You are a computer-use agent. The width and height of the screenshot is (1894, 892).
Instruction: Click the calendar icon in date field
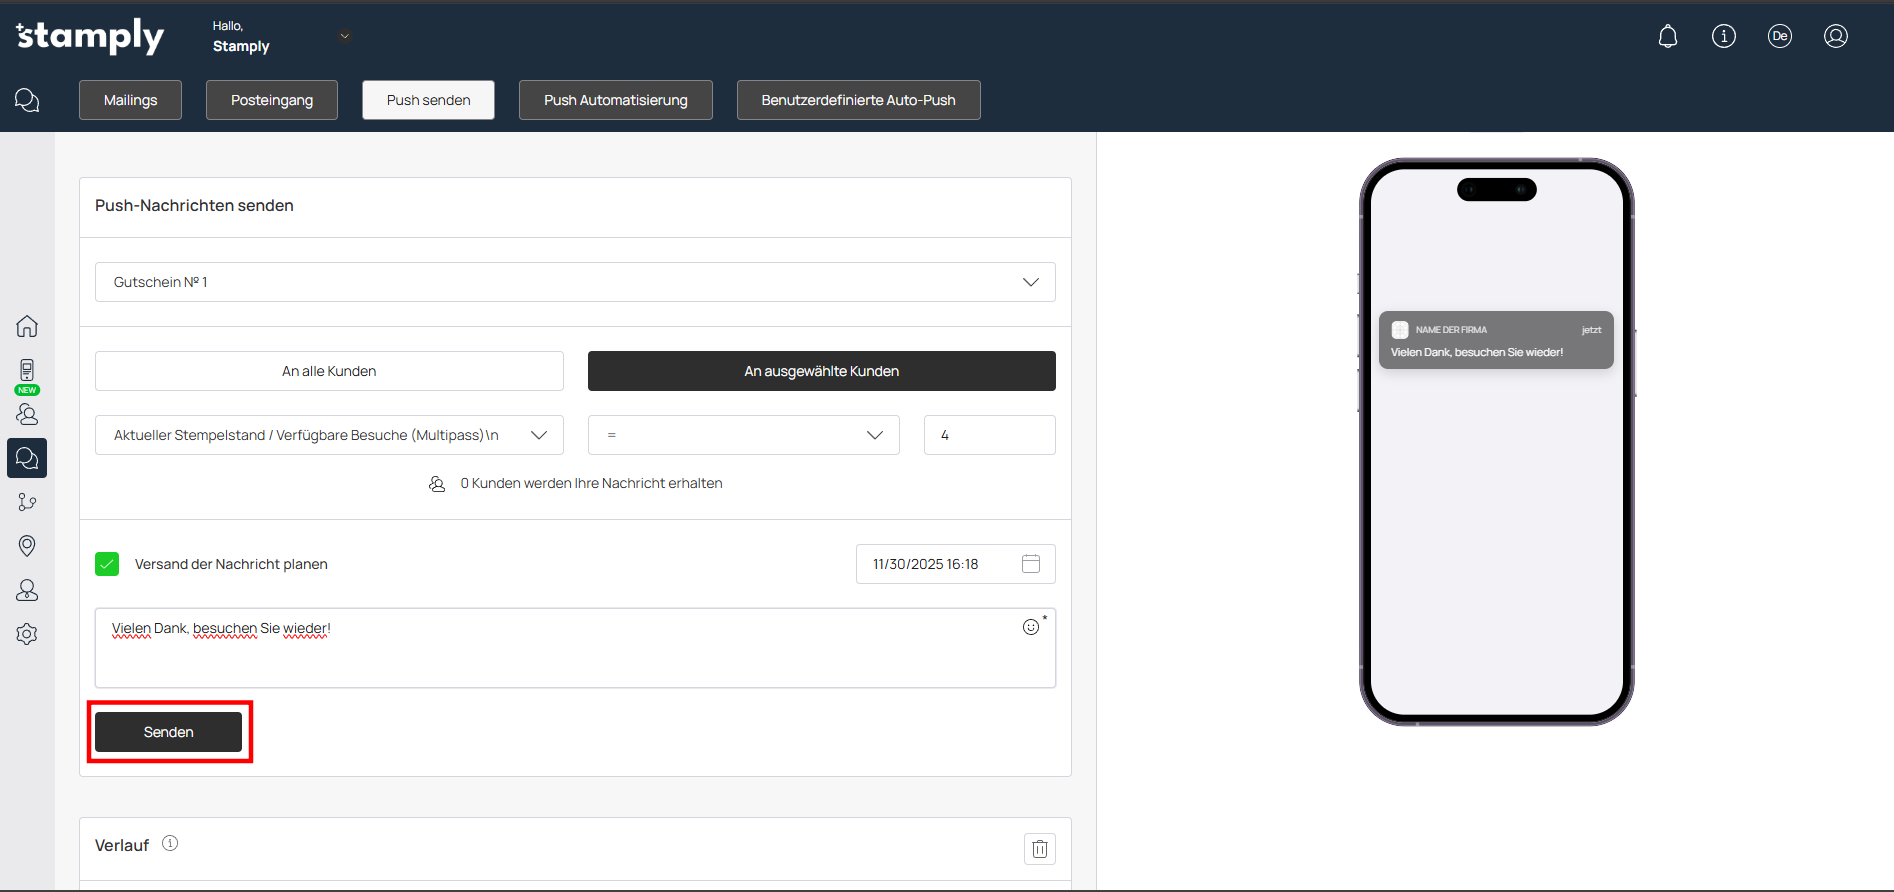[x=1031, y=564]
